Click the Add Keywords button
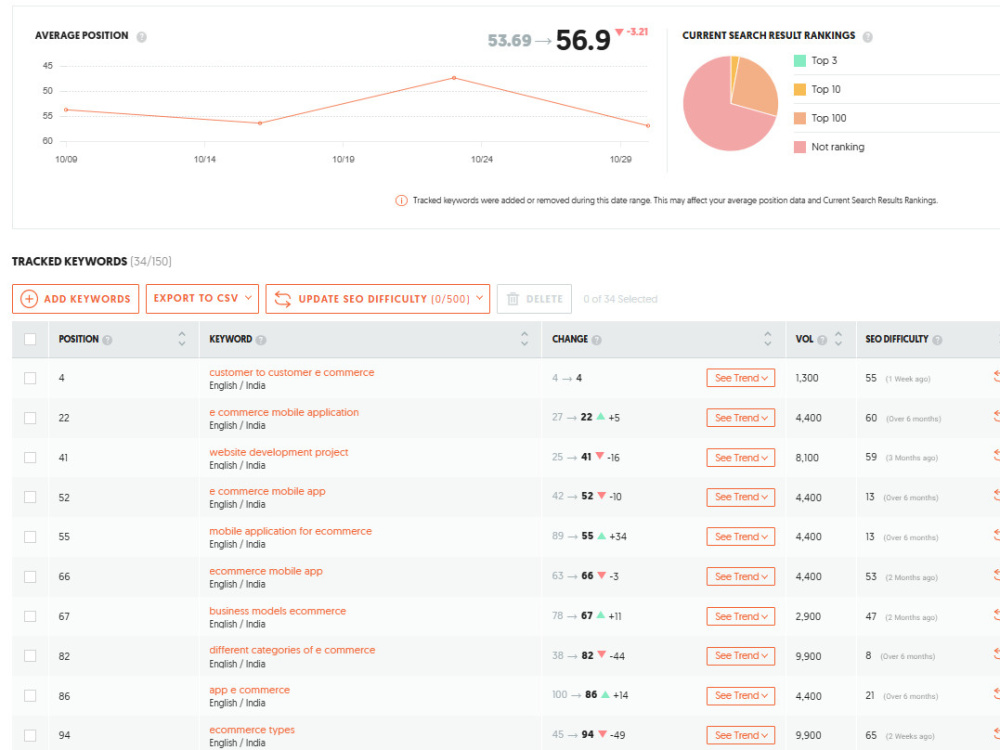The height and width of the screenshot is (750, 1000). click(x=75, y=298)
